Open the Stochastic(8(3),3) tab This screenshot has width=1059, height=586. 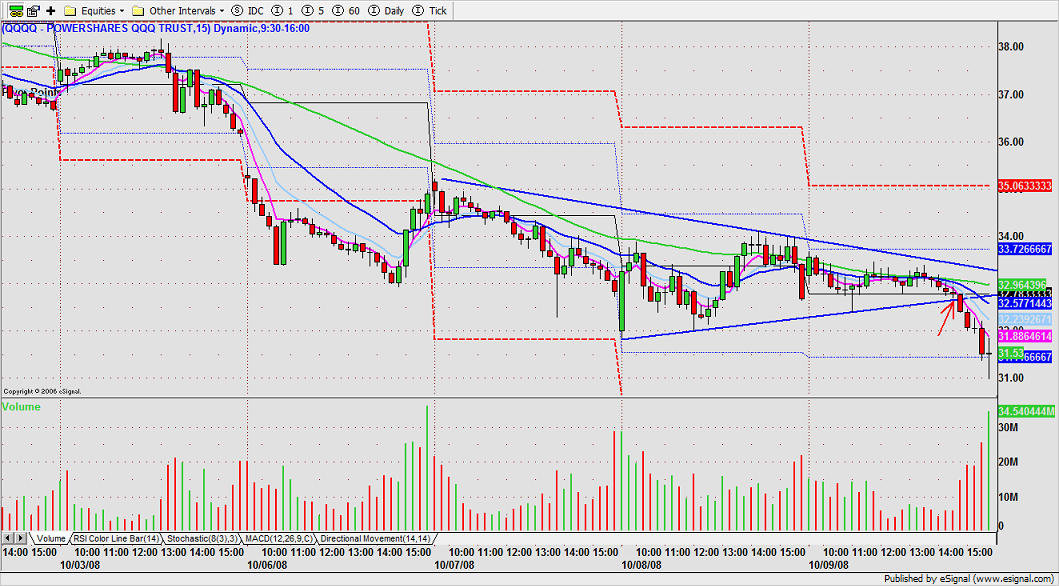pos(203,539)
